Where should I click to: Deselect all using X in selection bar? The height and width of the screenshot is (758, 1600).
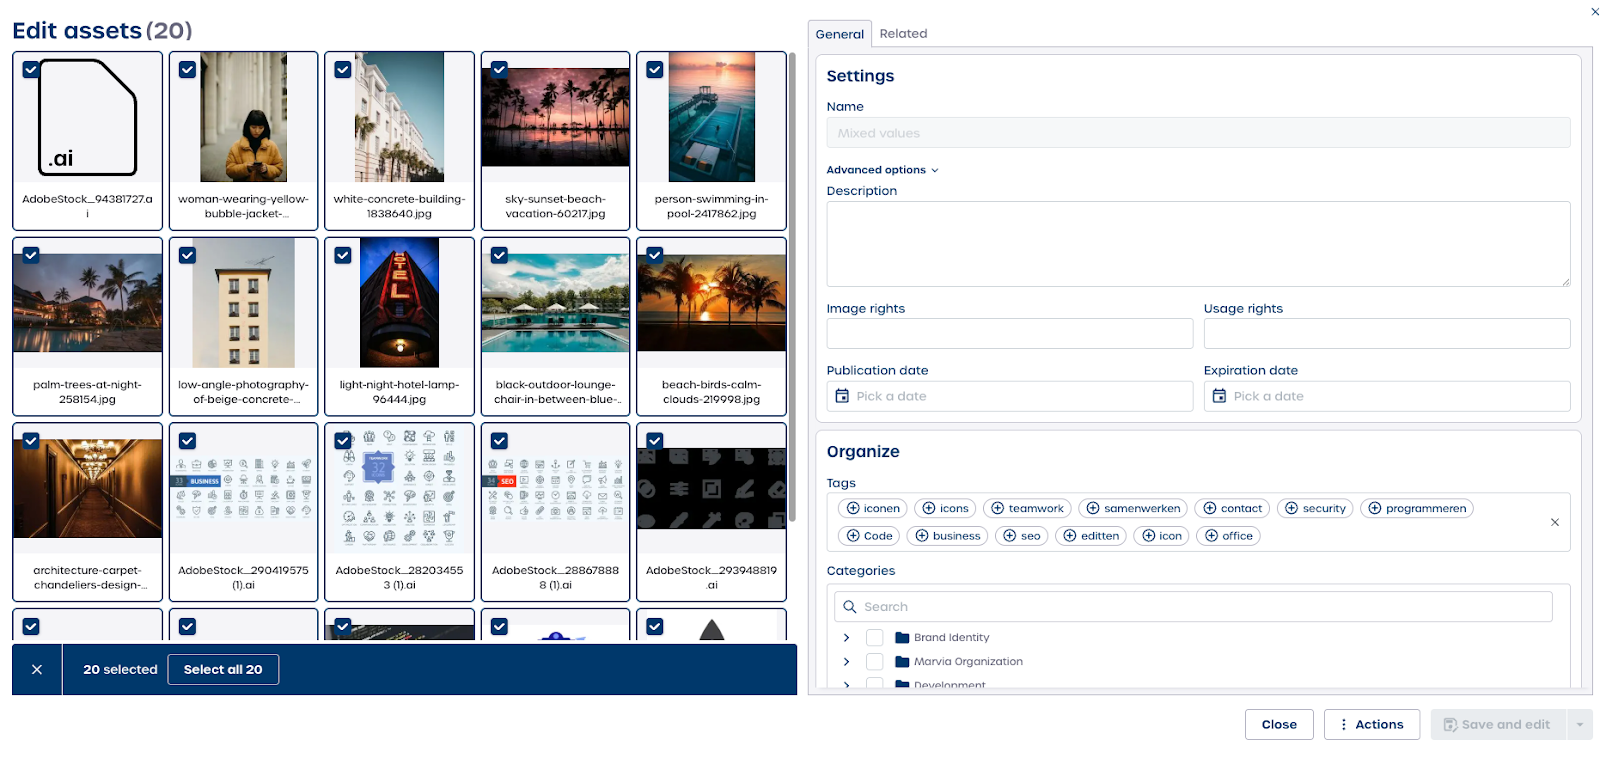[x=37, y=669]
